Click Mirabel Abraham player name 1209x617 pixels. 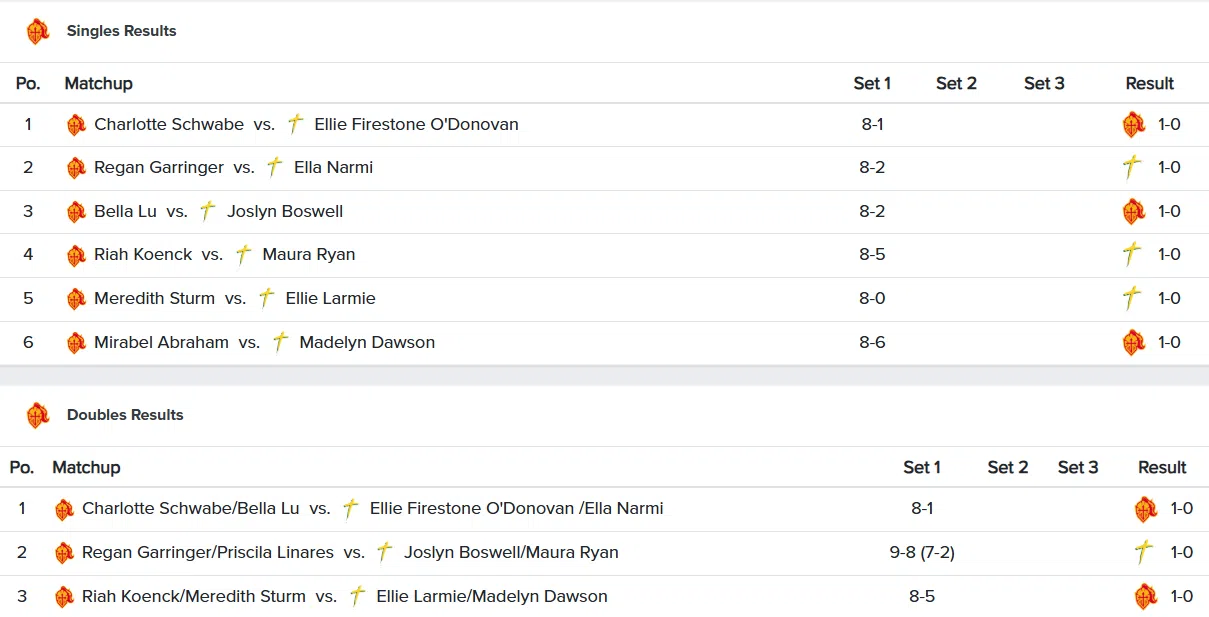tap(161, 342)
